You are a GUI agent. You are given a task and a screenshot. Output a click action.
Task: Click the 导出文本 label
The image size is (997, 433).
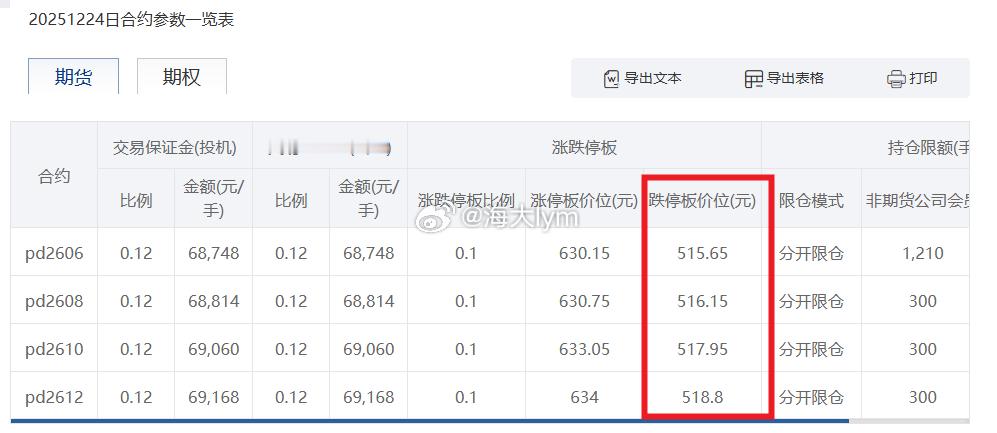point(653,78)
